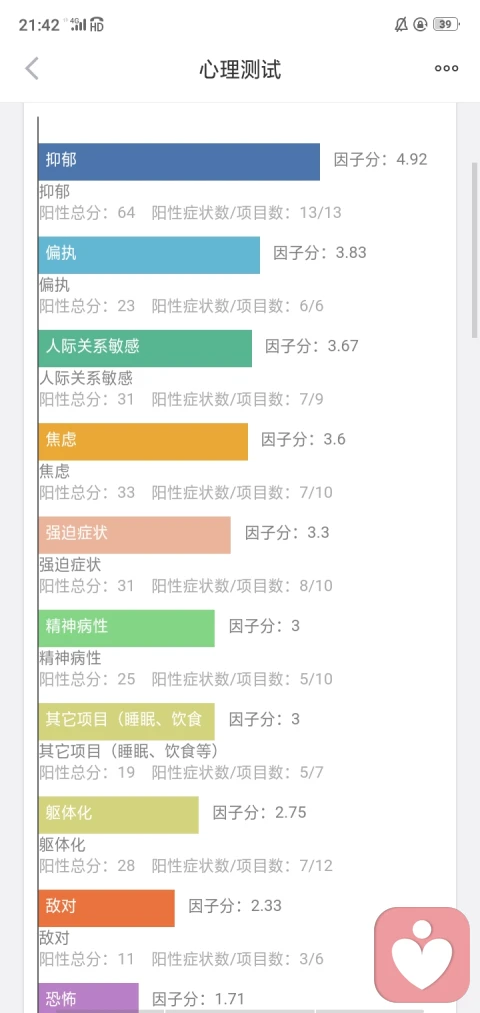
Task: Select the blue 抑郁 bar
Action: tap(179, 162)
